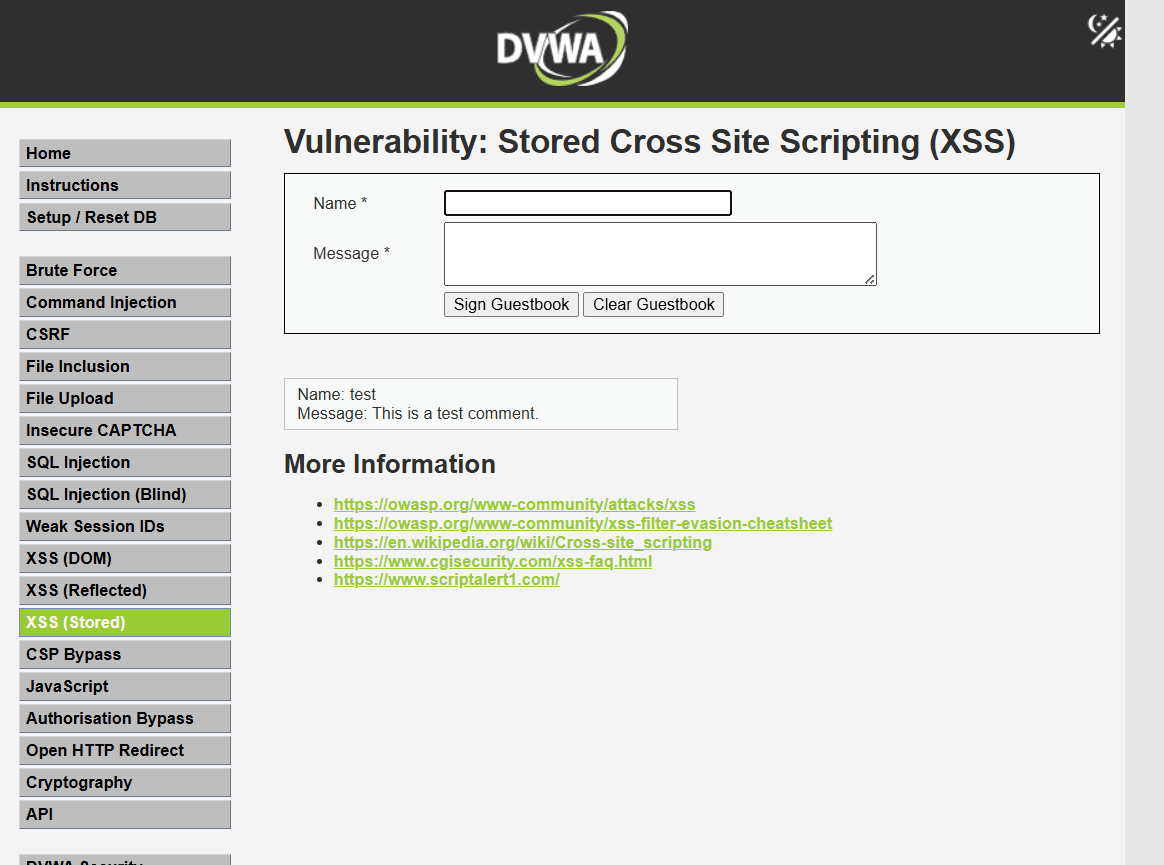Click the DVWA logo in header
Image resolution: width=1164 pixels, height=865 pixels.
[x=562, y=49]
